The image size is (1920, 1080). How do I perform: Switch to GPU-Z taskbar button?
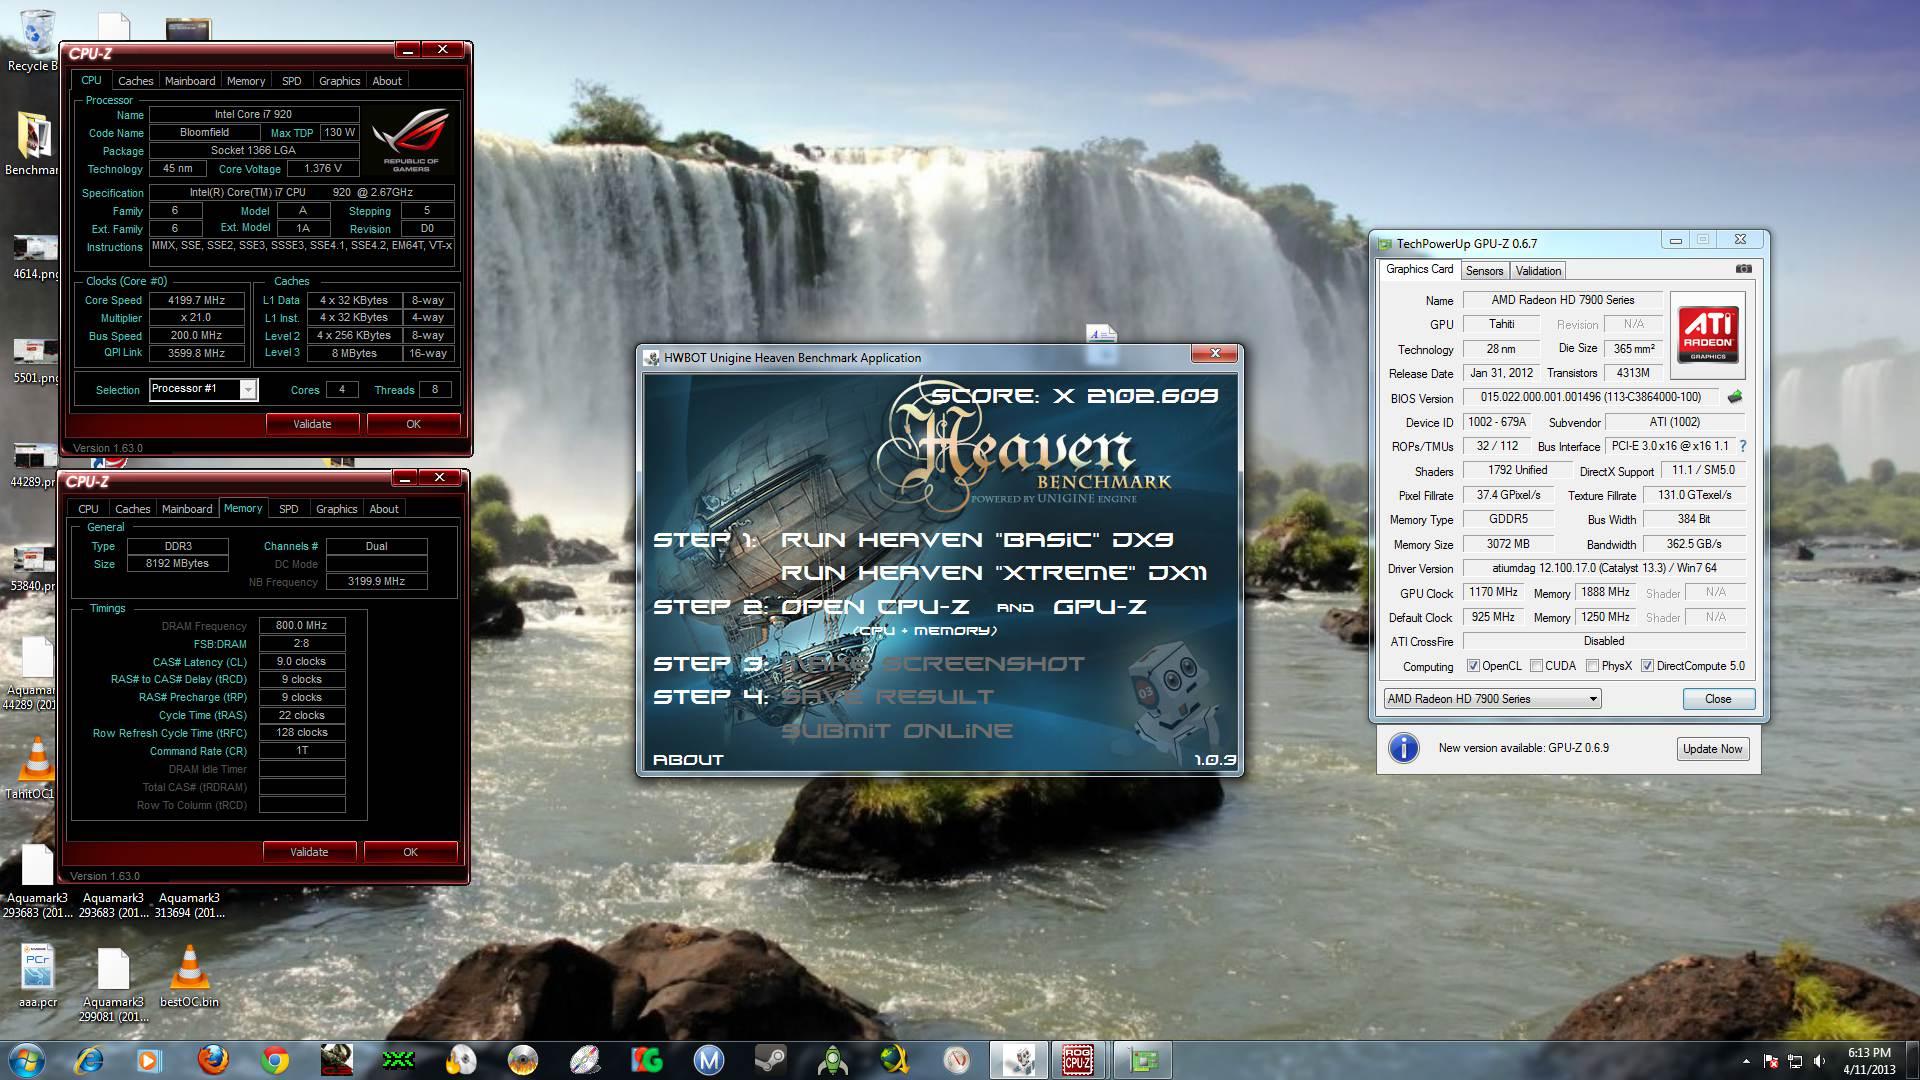coord(1143,1060)
